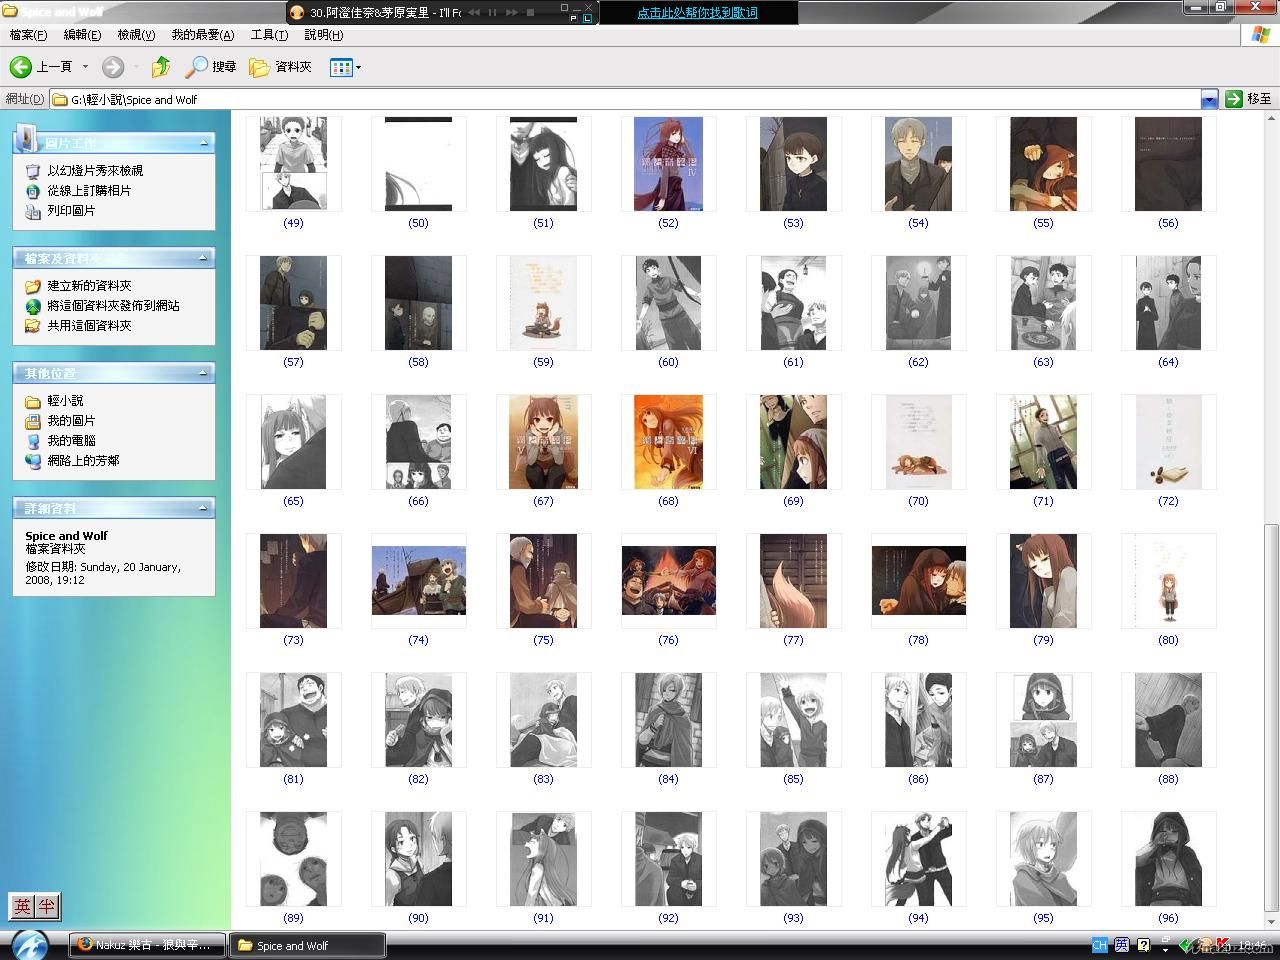This screenshot has height=960, width=1280.
Task: Toggle the 資料夾 folders pane
Action: coord(281,67)
